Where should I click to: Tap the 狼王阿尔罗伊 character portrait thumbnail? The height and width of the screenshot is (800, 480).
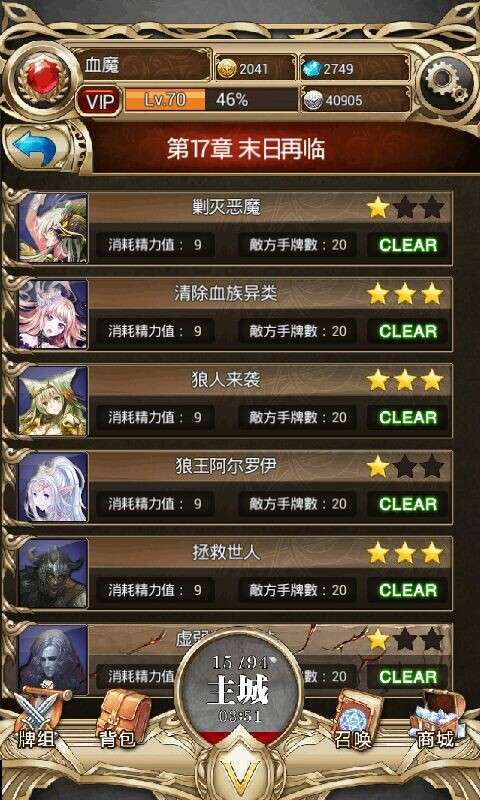coord(53,488)
